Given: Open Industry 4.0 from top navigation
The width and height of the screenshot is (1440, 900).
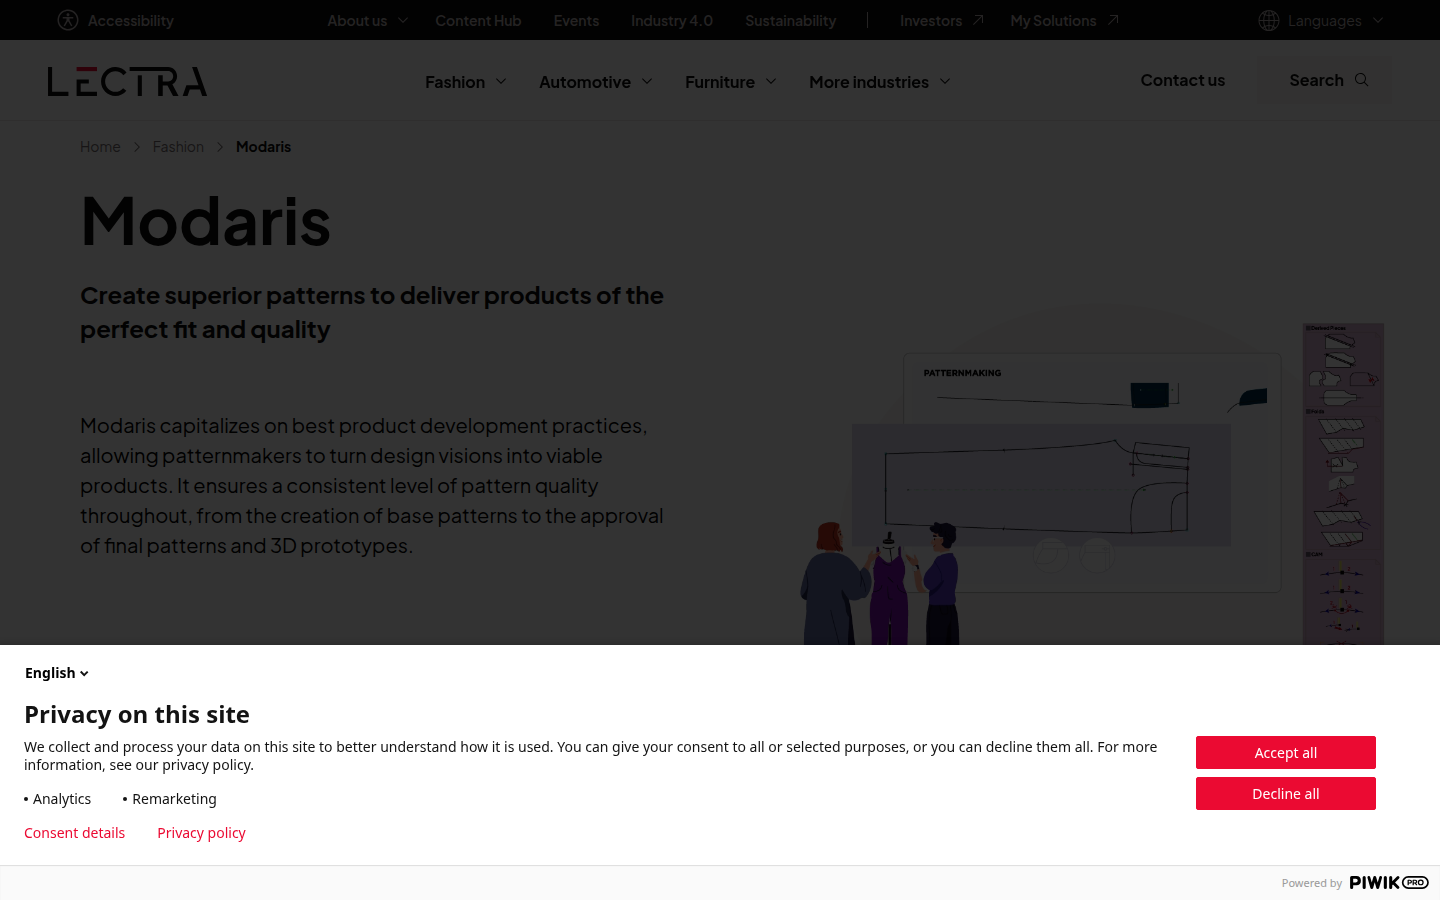Looking at the screenshot, I should (672, 20).
